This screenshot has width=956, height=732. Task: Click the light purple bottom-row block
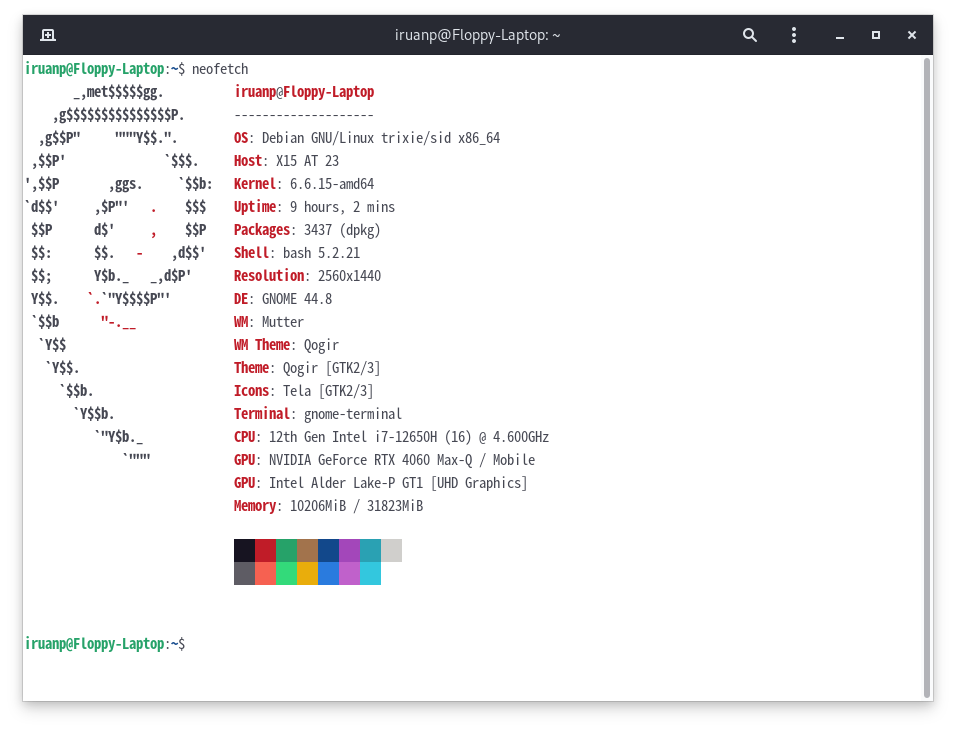(x=349, y=574)
